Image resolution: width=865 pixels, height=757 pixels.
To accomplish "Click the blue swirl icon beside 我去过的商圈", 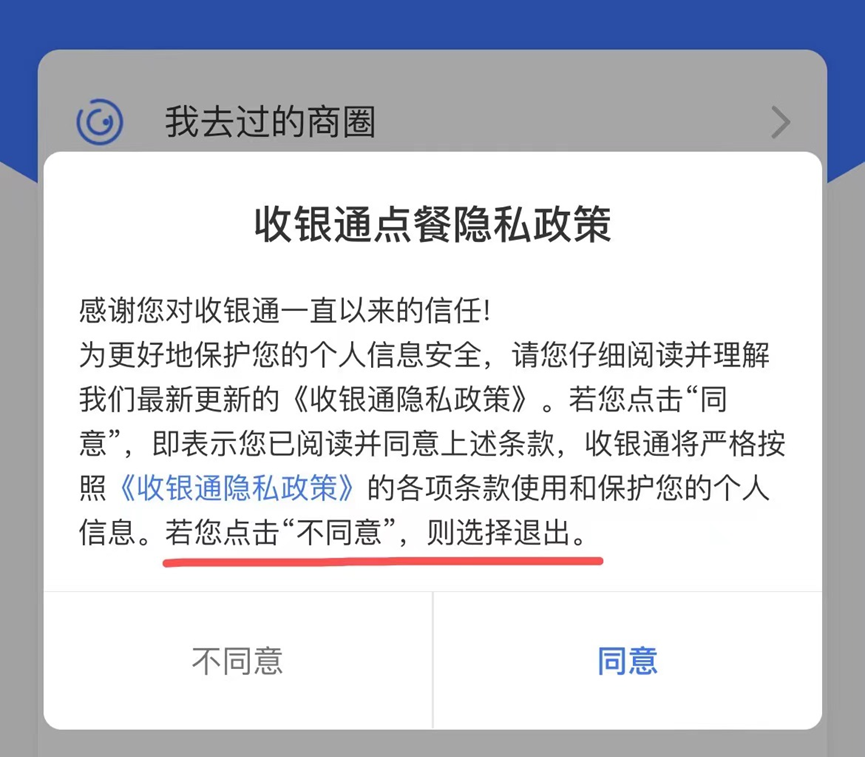I will pyautogui.click(x=100, y=122).
